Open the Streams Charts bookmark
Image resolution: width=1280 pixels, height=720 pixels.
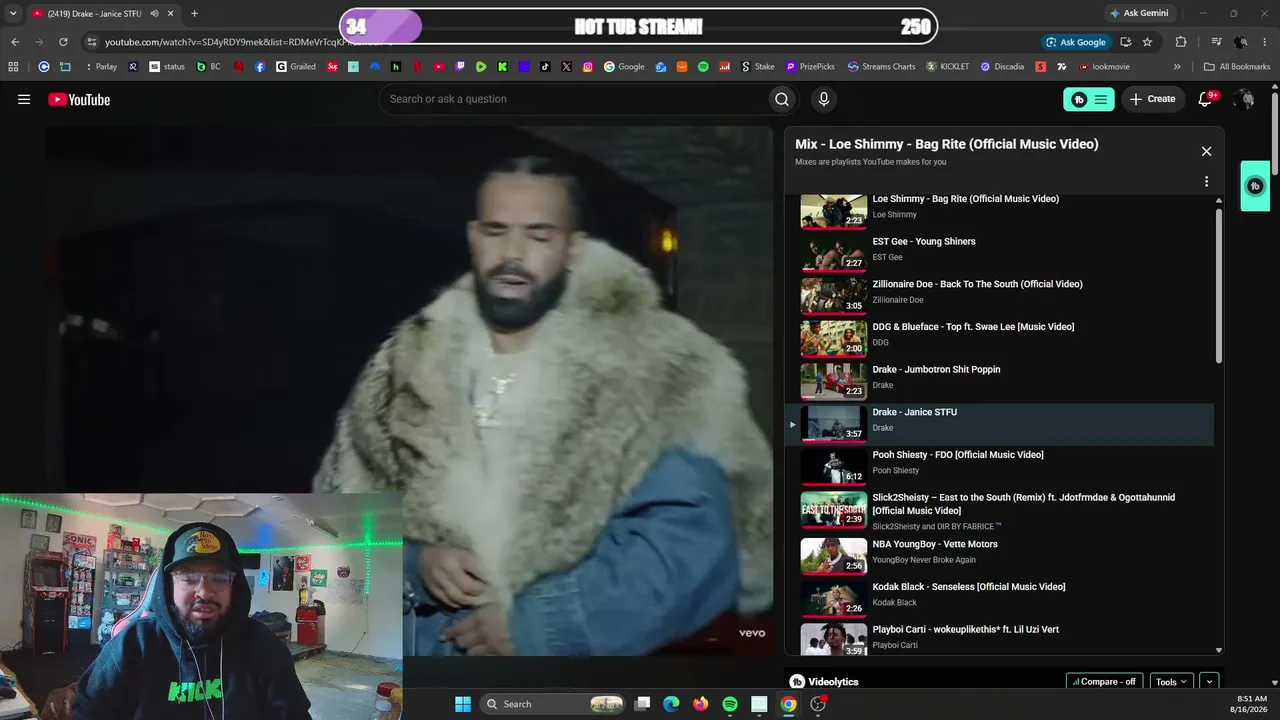click(x=881, y=67)
